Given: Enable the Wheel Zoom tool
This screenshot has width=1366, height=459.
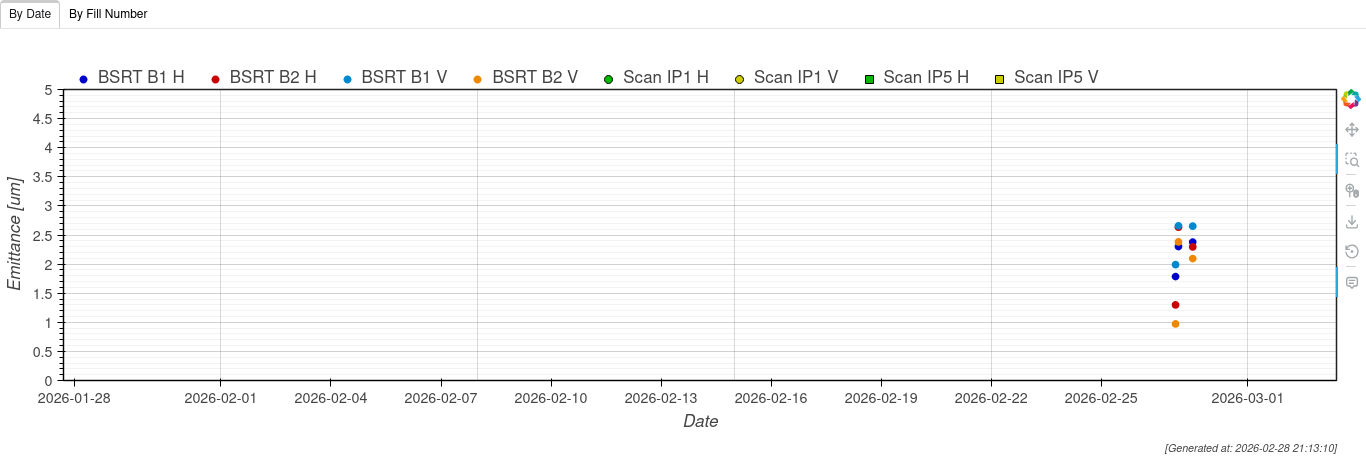Looking at the screenshot, I should pyautogui.click(x=1351, y=190).
